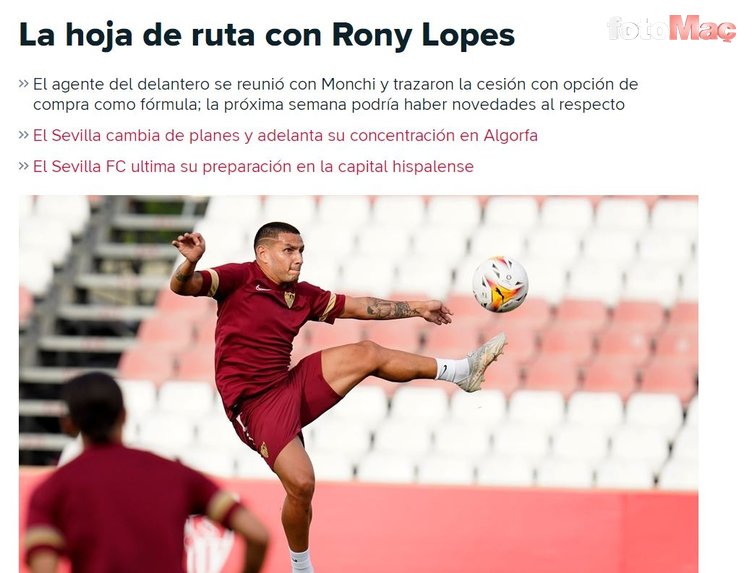Image resolution: width=752 pixels, height=573 pixels.
Task: Click the tattooed forearm of the player
Action: click(389, 308)
